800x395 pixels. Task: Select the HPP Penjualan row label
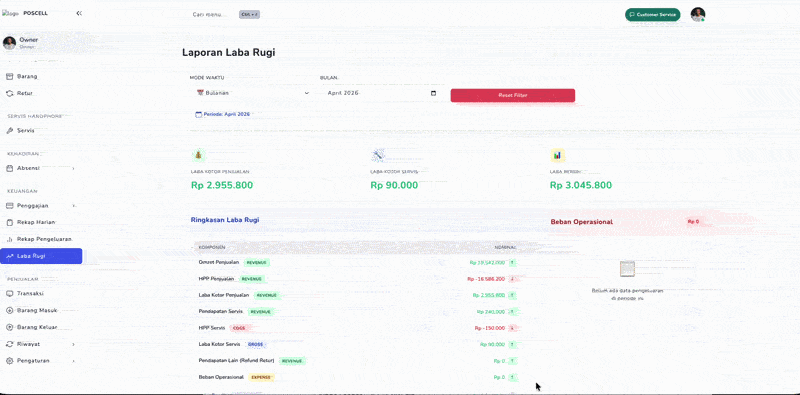[216, 279]
